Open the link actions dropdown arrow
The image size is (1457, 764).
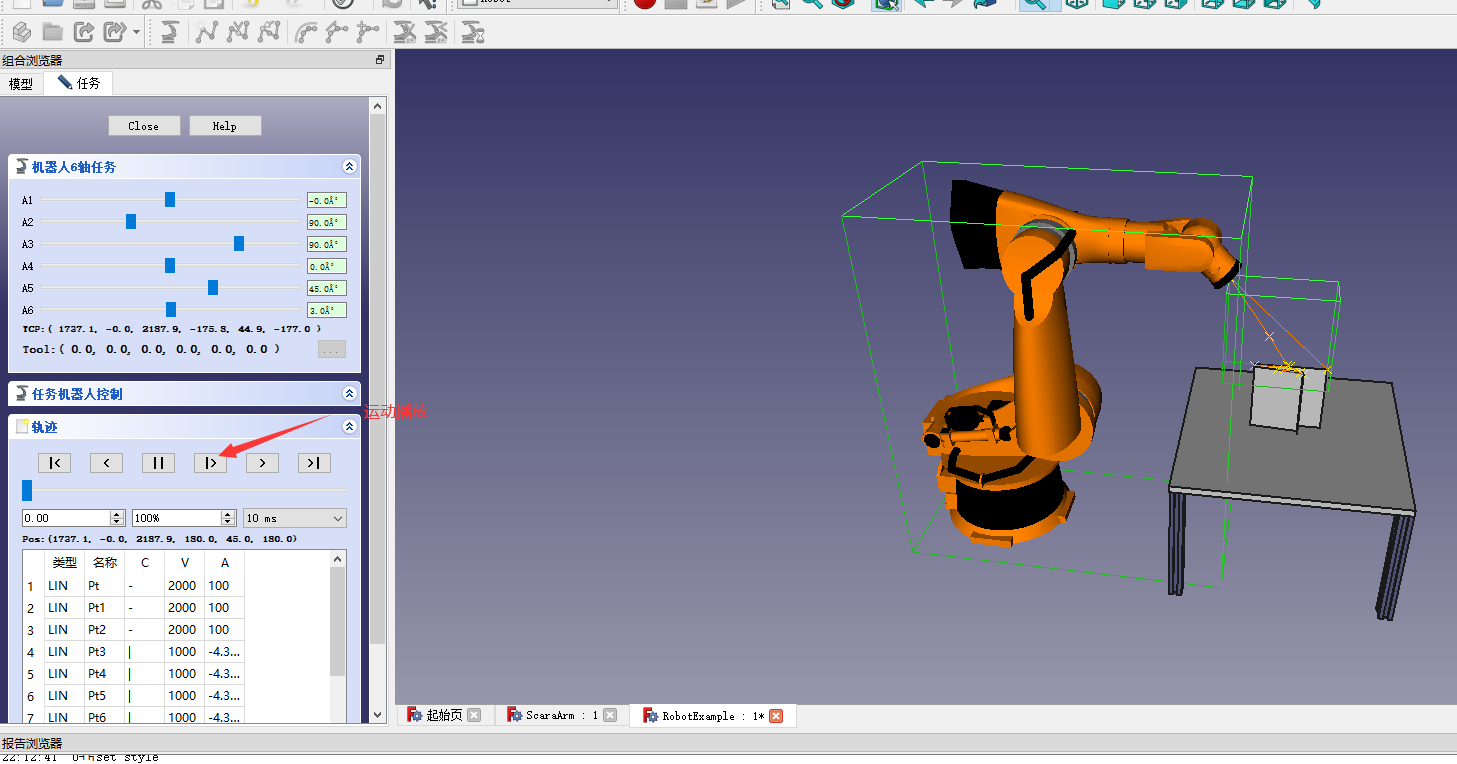click(x=137, y=33)
